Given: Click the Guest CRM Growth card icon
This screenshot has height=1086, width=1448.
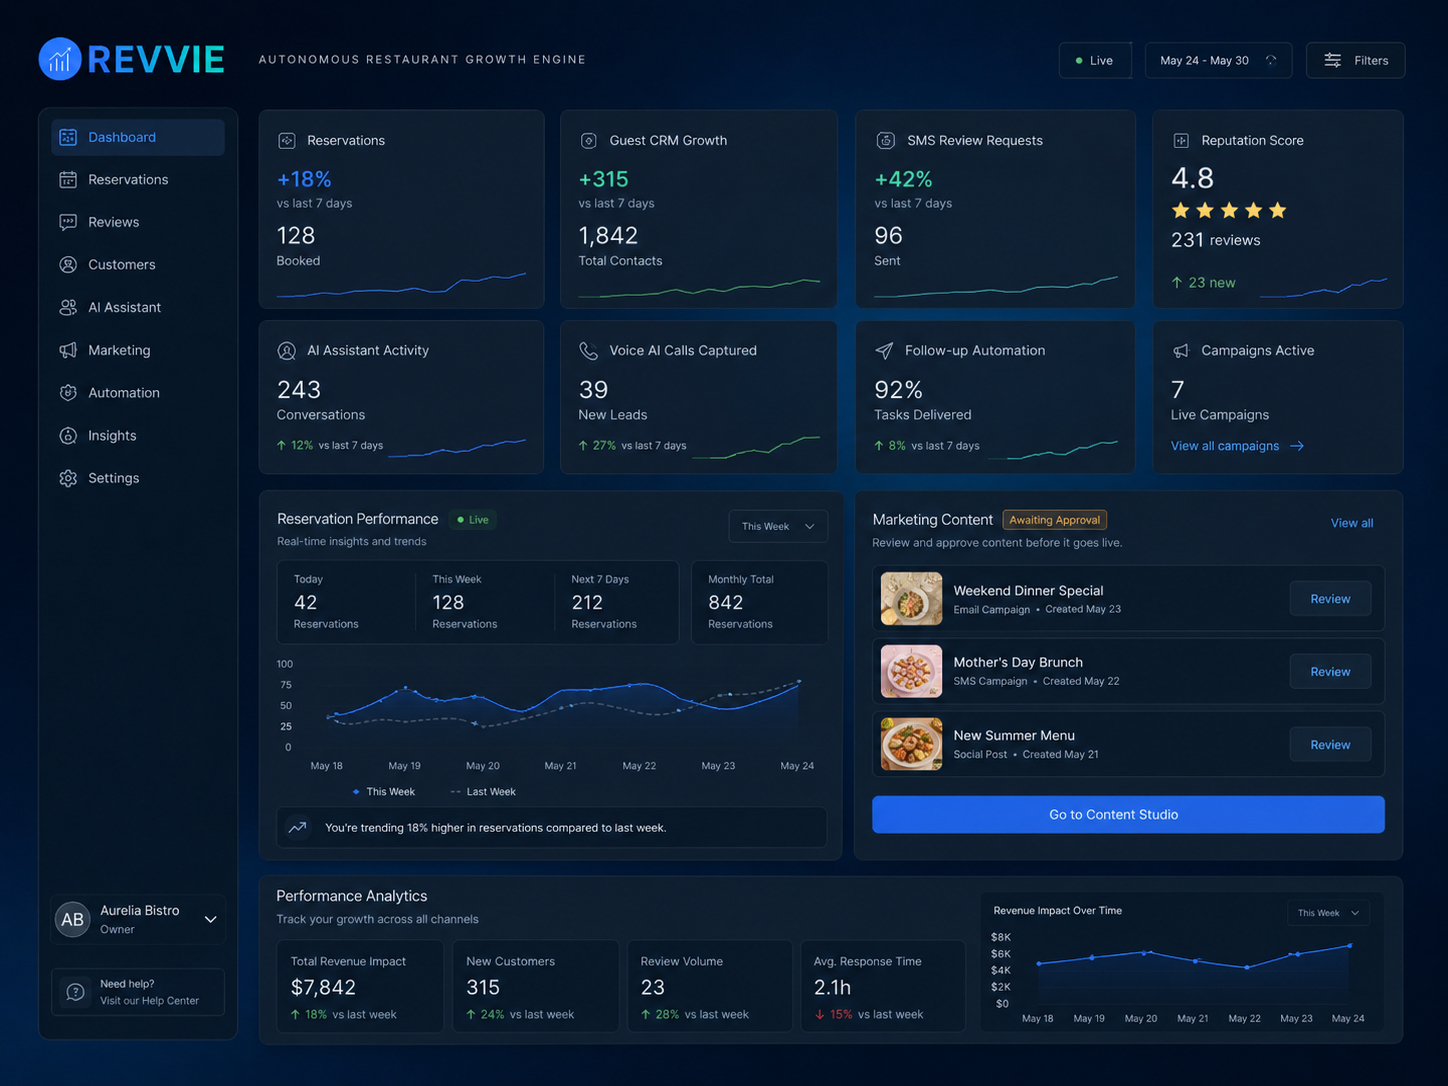Looking at the screenshot, I should 589,141.
